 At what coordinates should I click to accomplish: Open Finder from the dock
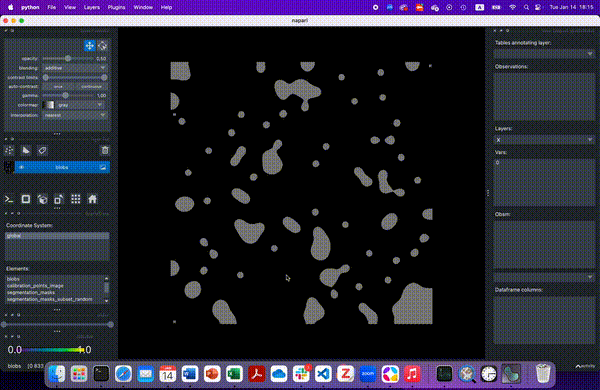(57, 374)
